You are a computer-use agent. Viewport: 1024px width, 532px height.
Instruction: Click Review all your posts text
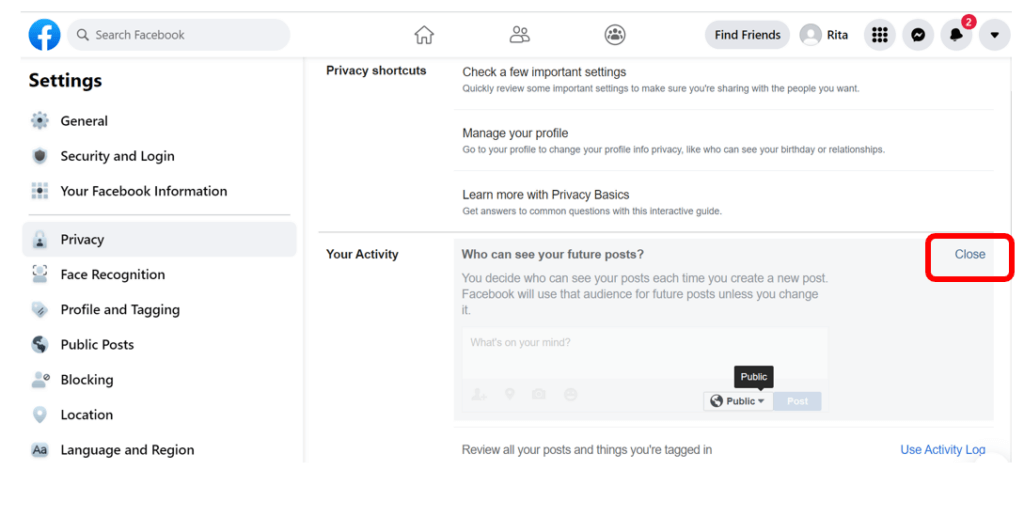(x=586, y=450)
